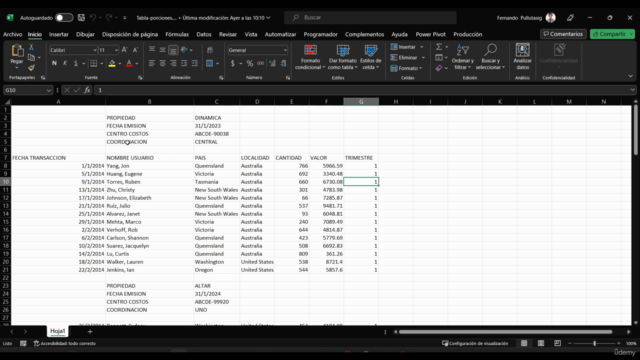Viewport: 640px width, 360px height.
Task: Add a new sheet with the plus button
Action: click(90, 331)
